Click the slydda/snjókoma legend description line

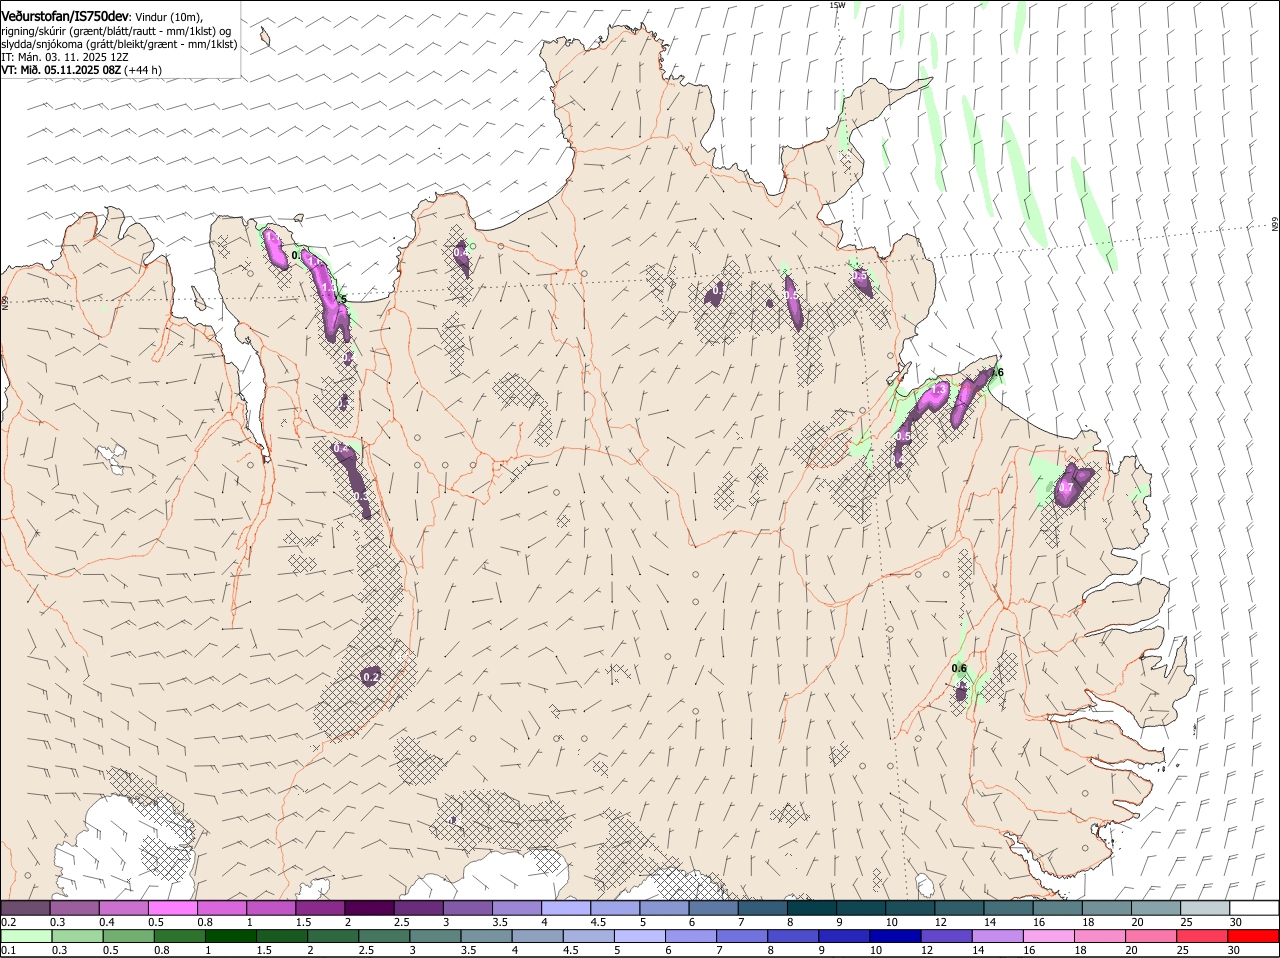[119, 44]
